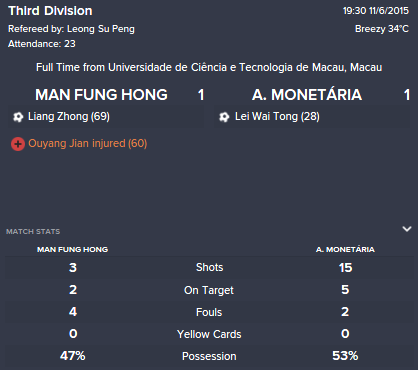The width and height of the screenshot is (418, 370).
Task: Open referee Leong Su Peng's profile
Action: [101, 29]
